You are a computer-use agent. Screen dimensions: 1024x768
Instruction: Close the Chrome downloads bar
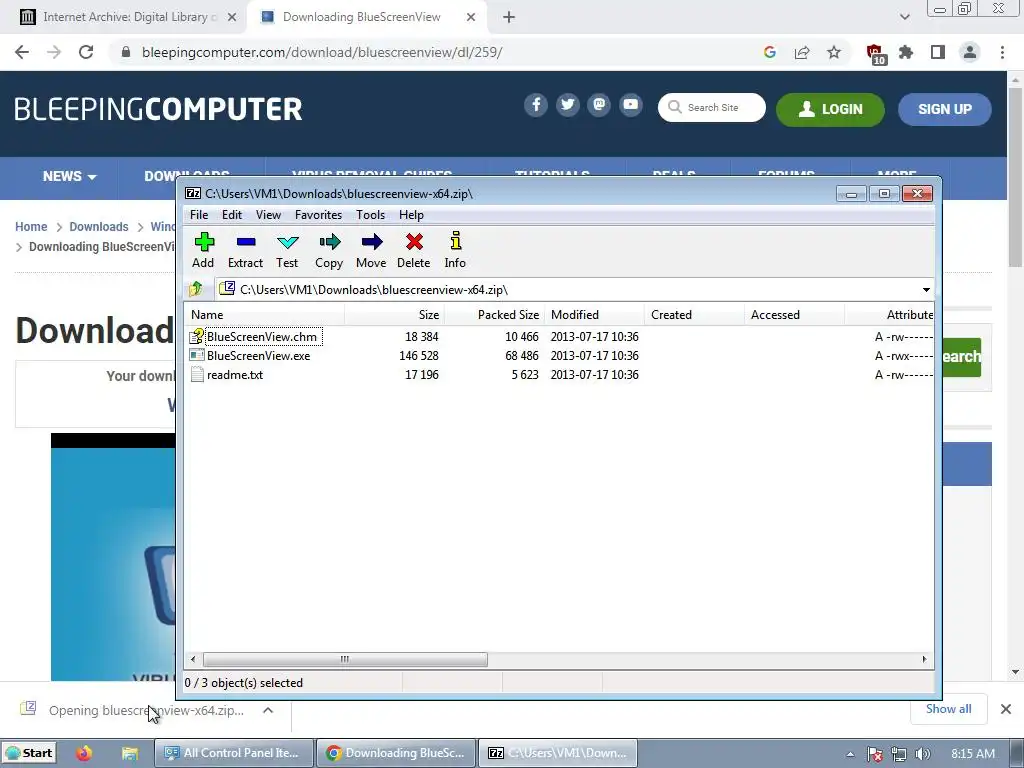pos(1006,709)
